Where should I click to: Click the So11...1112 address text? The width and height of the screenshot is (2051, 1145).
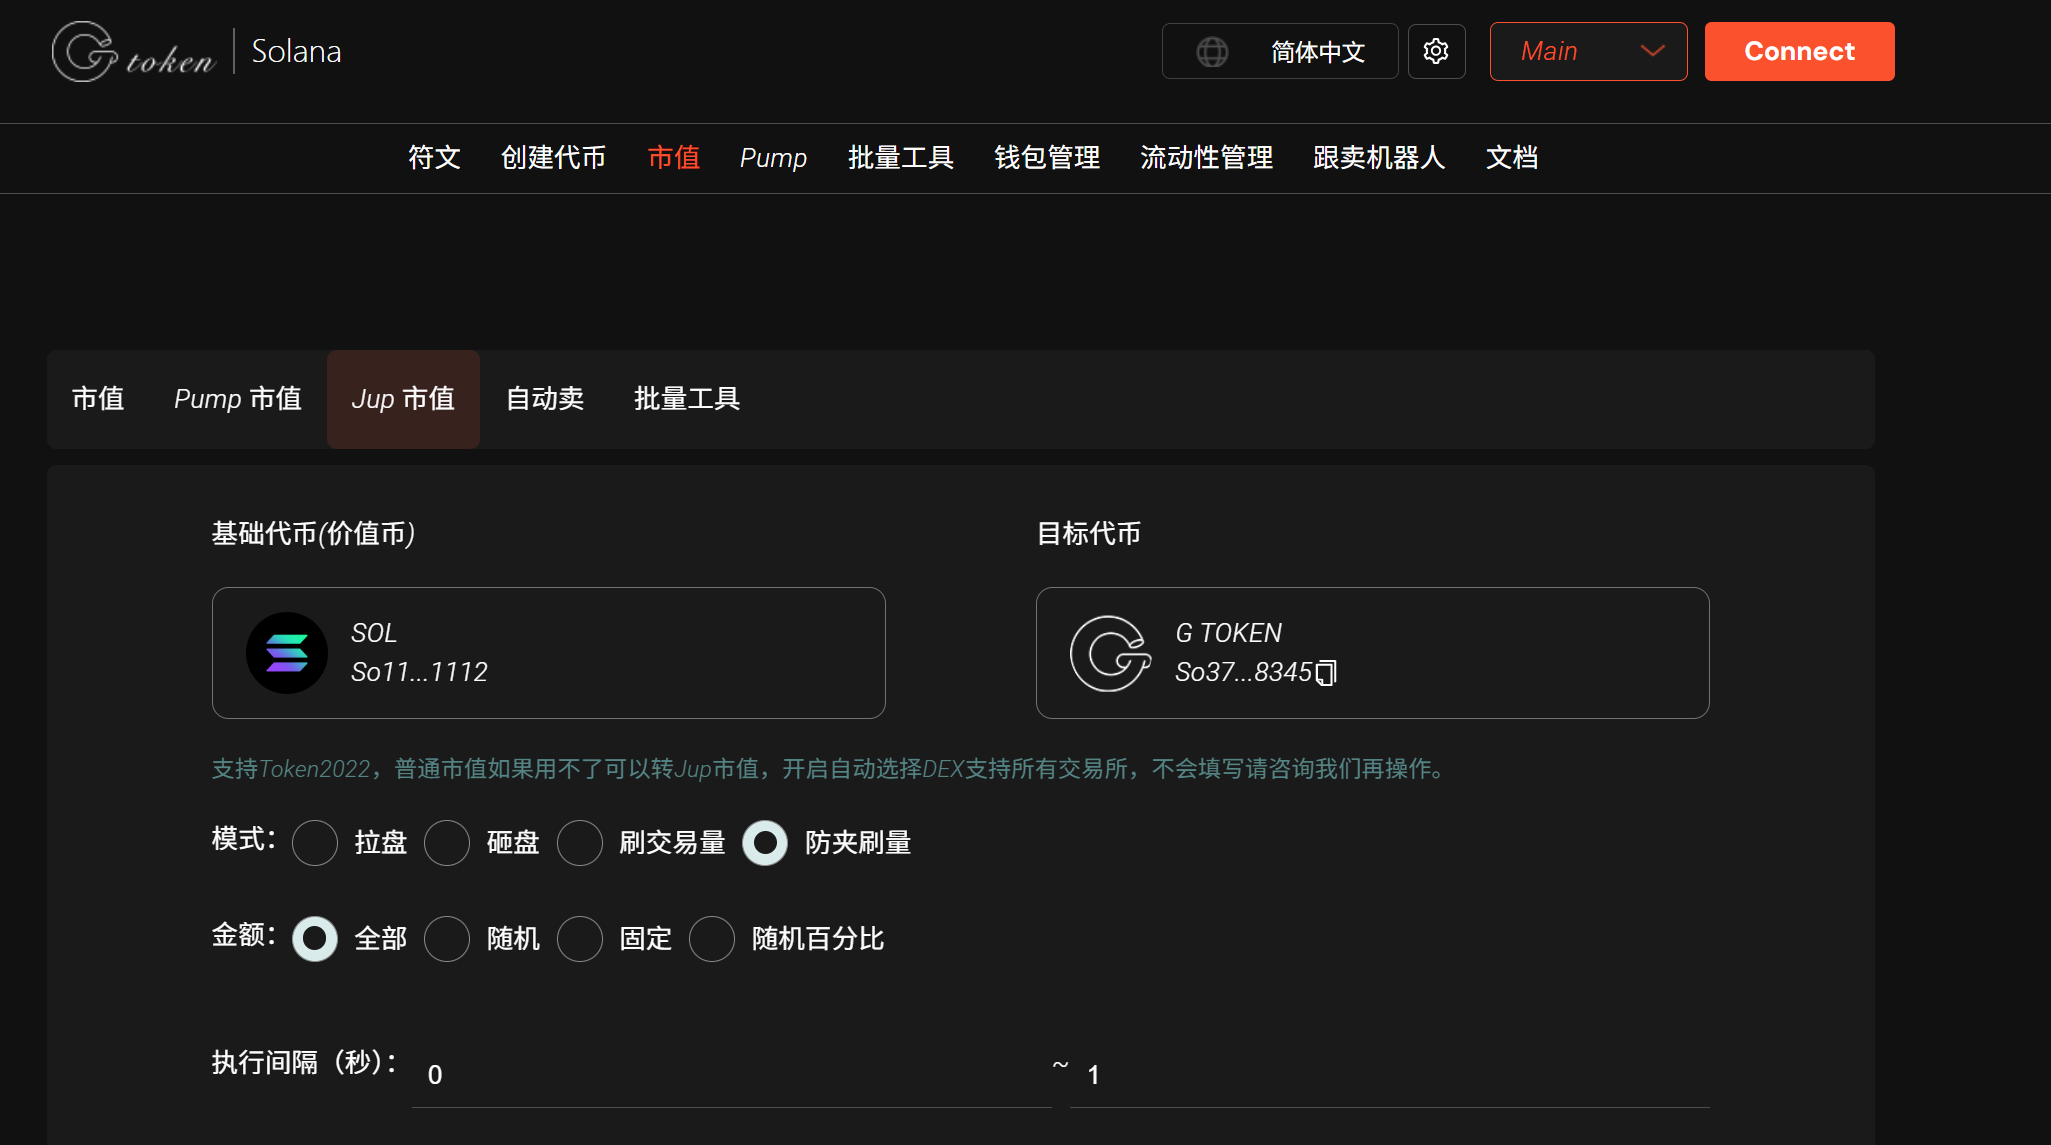point(419,672)
